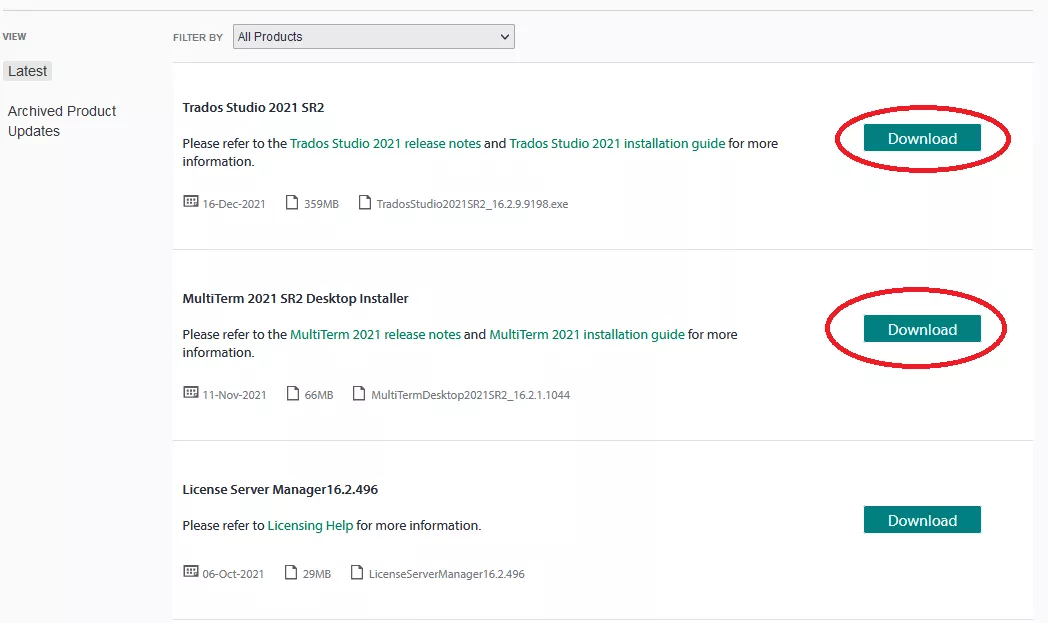Click the calendar icon beside 06-Oct-2021
The image size is (1048, 623).
pyautogui.click(x=190, y=572)
